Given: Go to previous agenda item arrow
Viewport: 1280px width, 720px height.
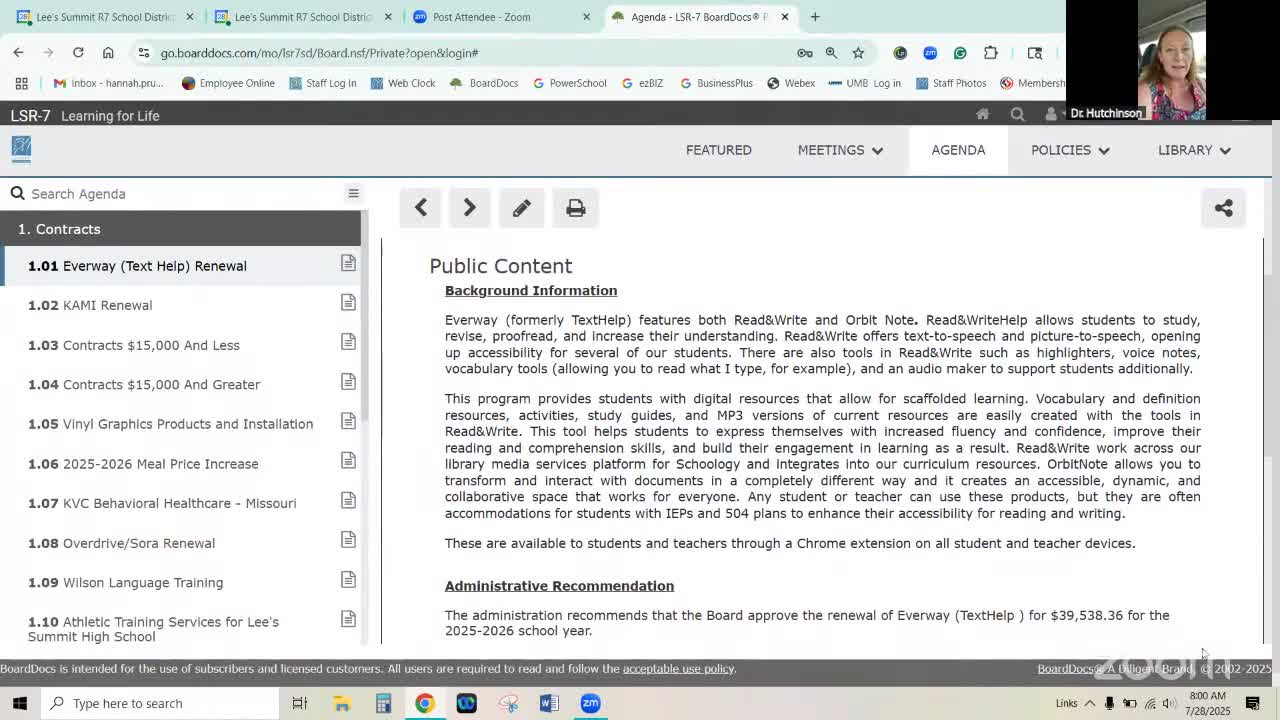Looking at the screenshot, I should point(421,208).
